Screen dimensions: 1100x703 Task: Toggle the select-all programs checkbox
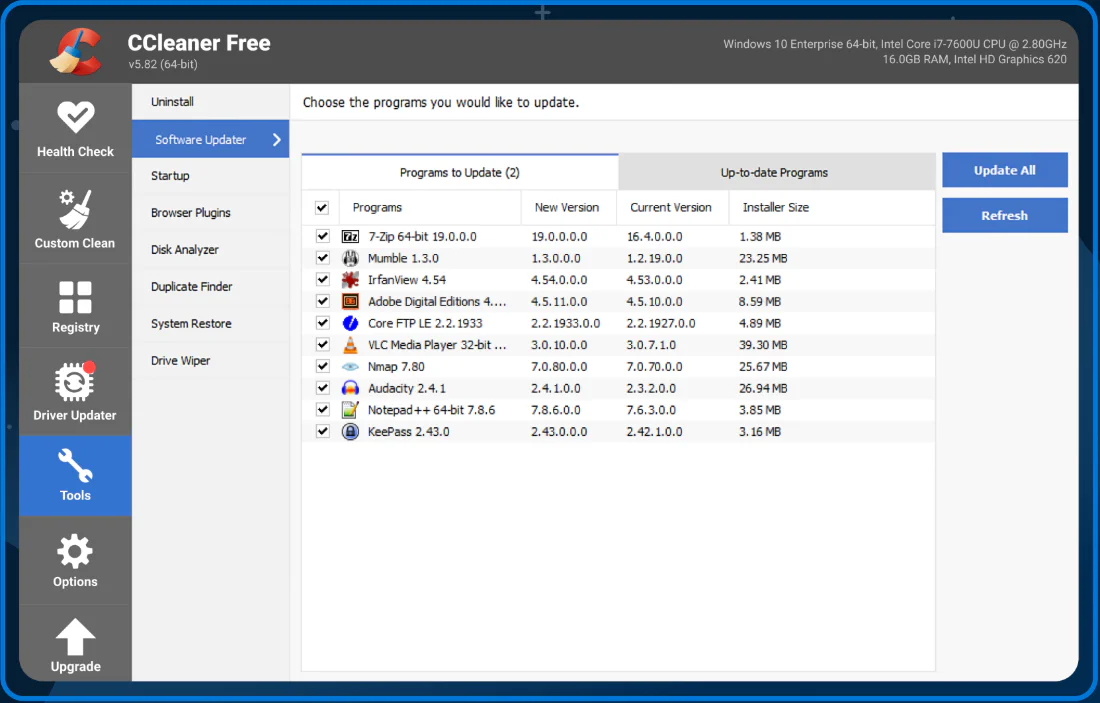[322, 207]
